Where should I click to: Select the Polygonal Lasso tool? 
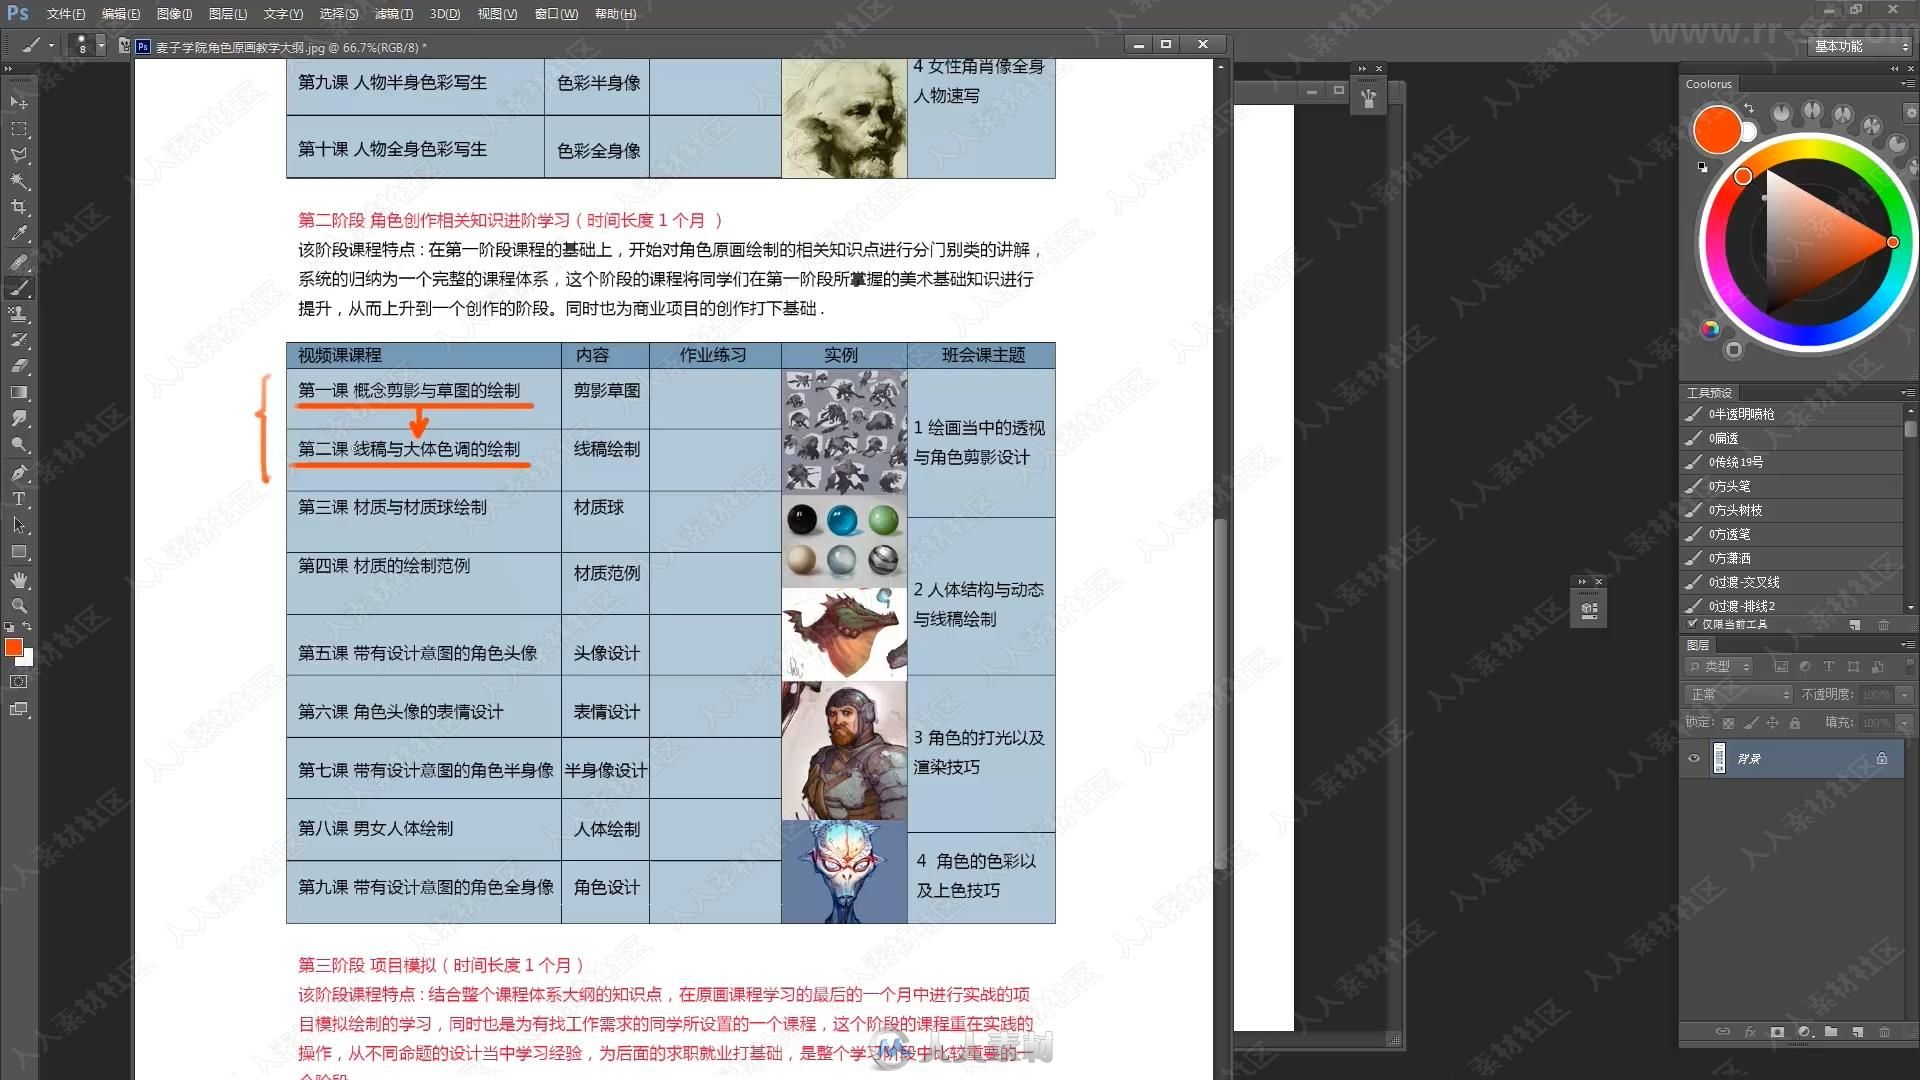pyautogui.click(x=18, y=155)
